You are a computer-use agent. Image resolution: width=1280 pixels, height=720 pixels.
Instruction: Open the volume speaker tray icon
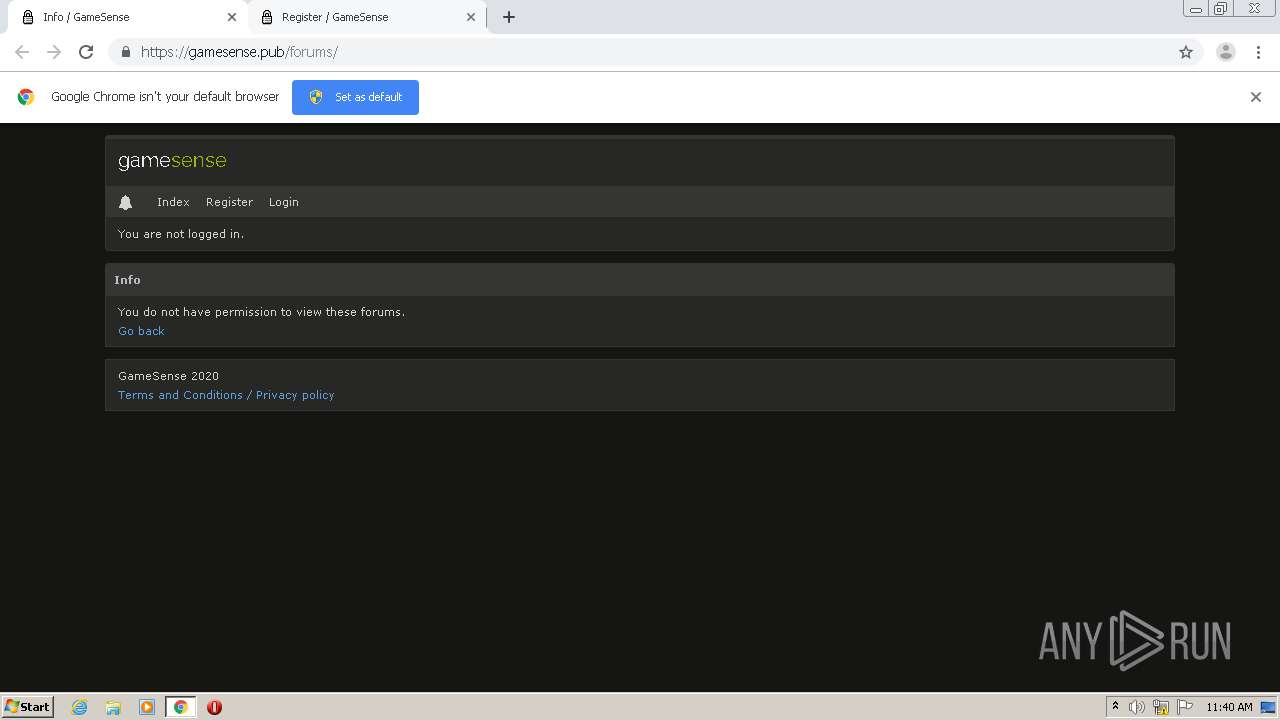click(1137, 707)
